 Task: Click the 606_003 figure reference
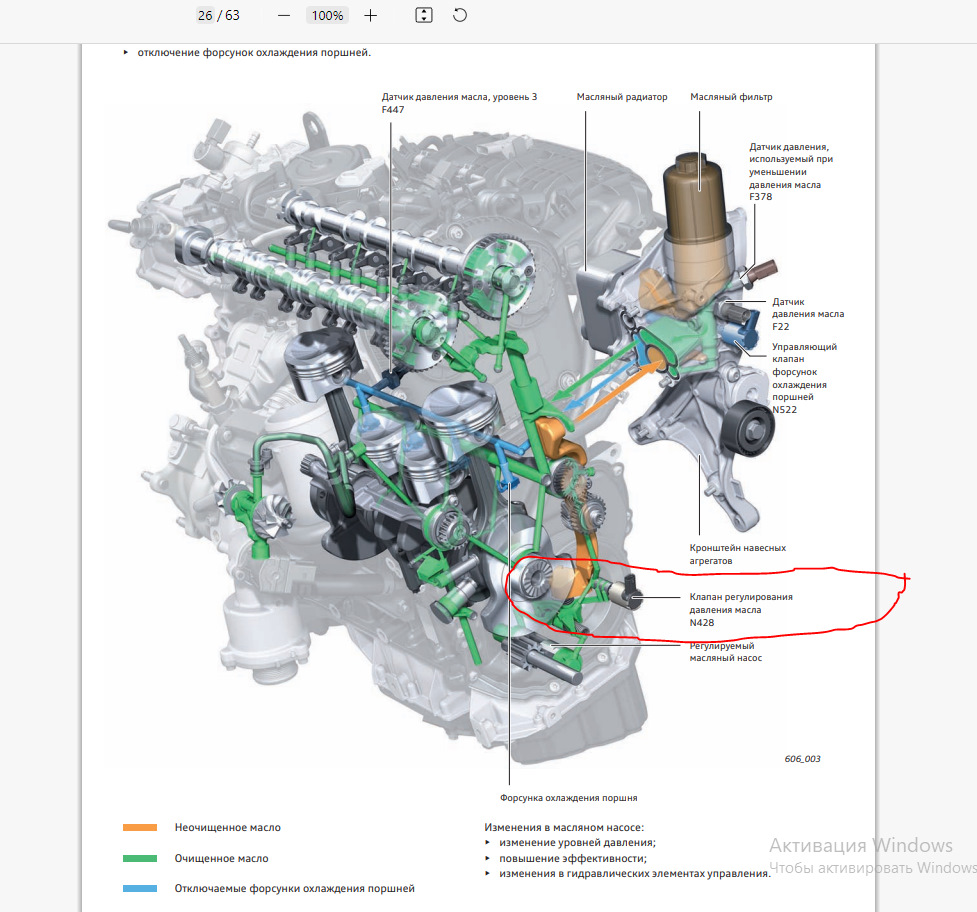801,759
